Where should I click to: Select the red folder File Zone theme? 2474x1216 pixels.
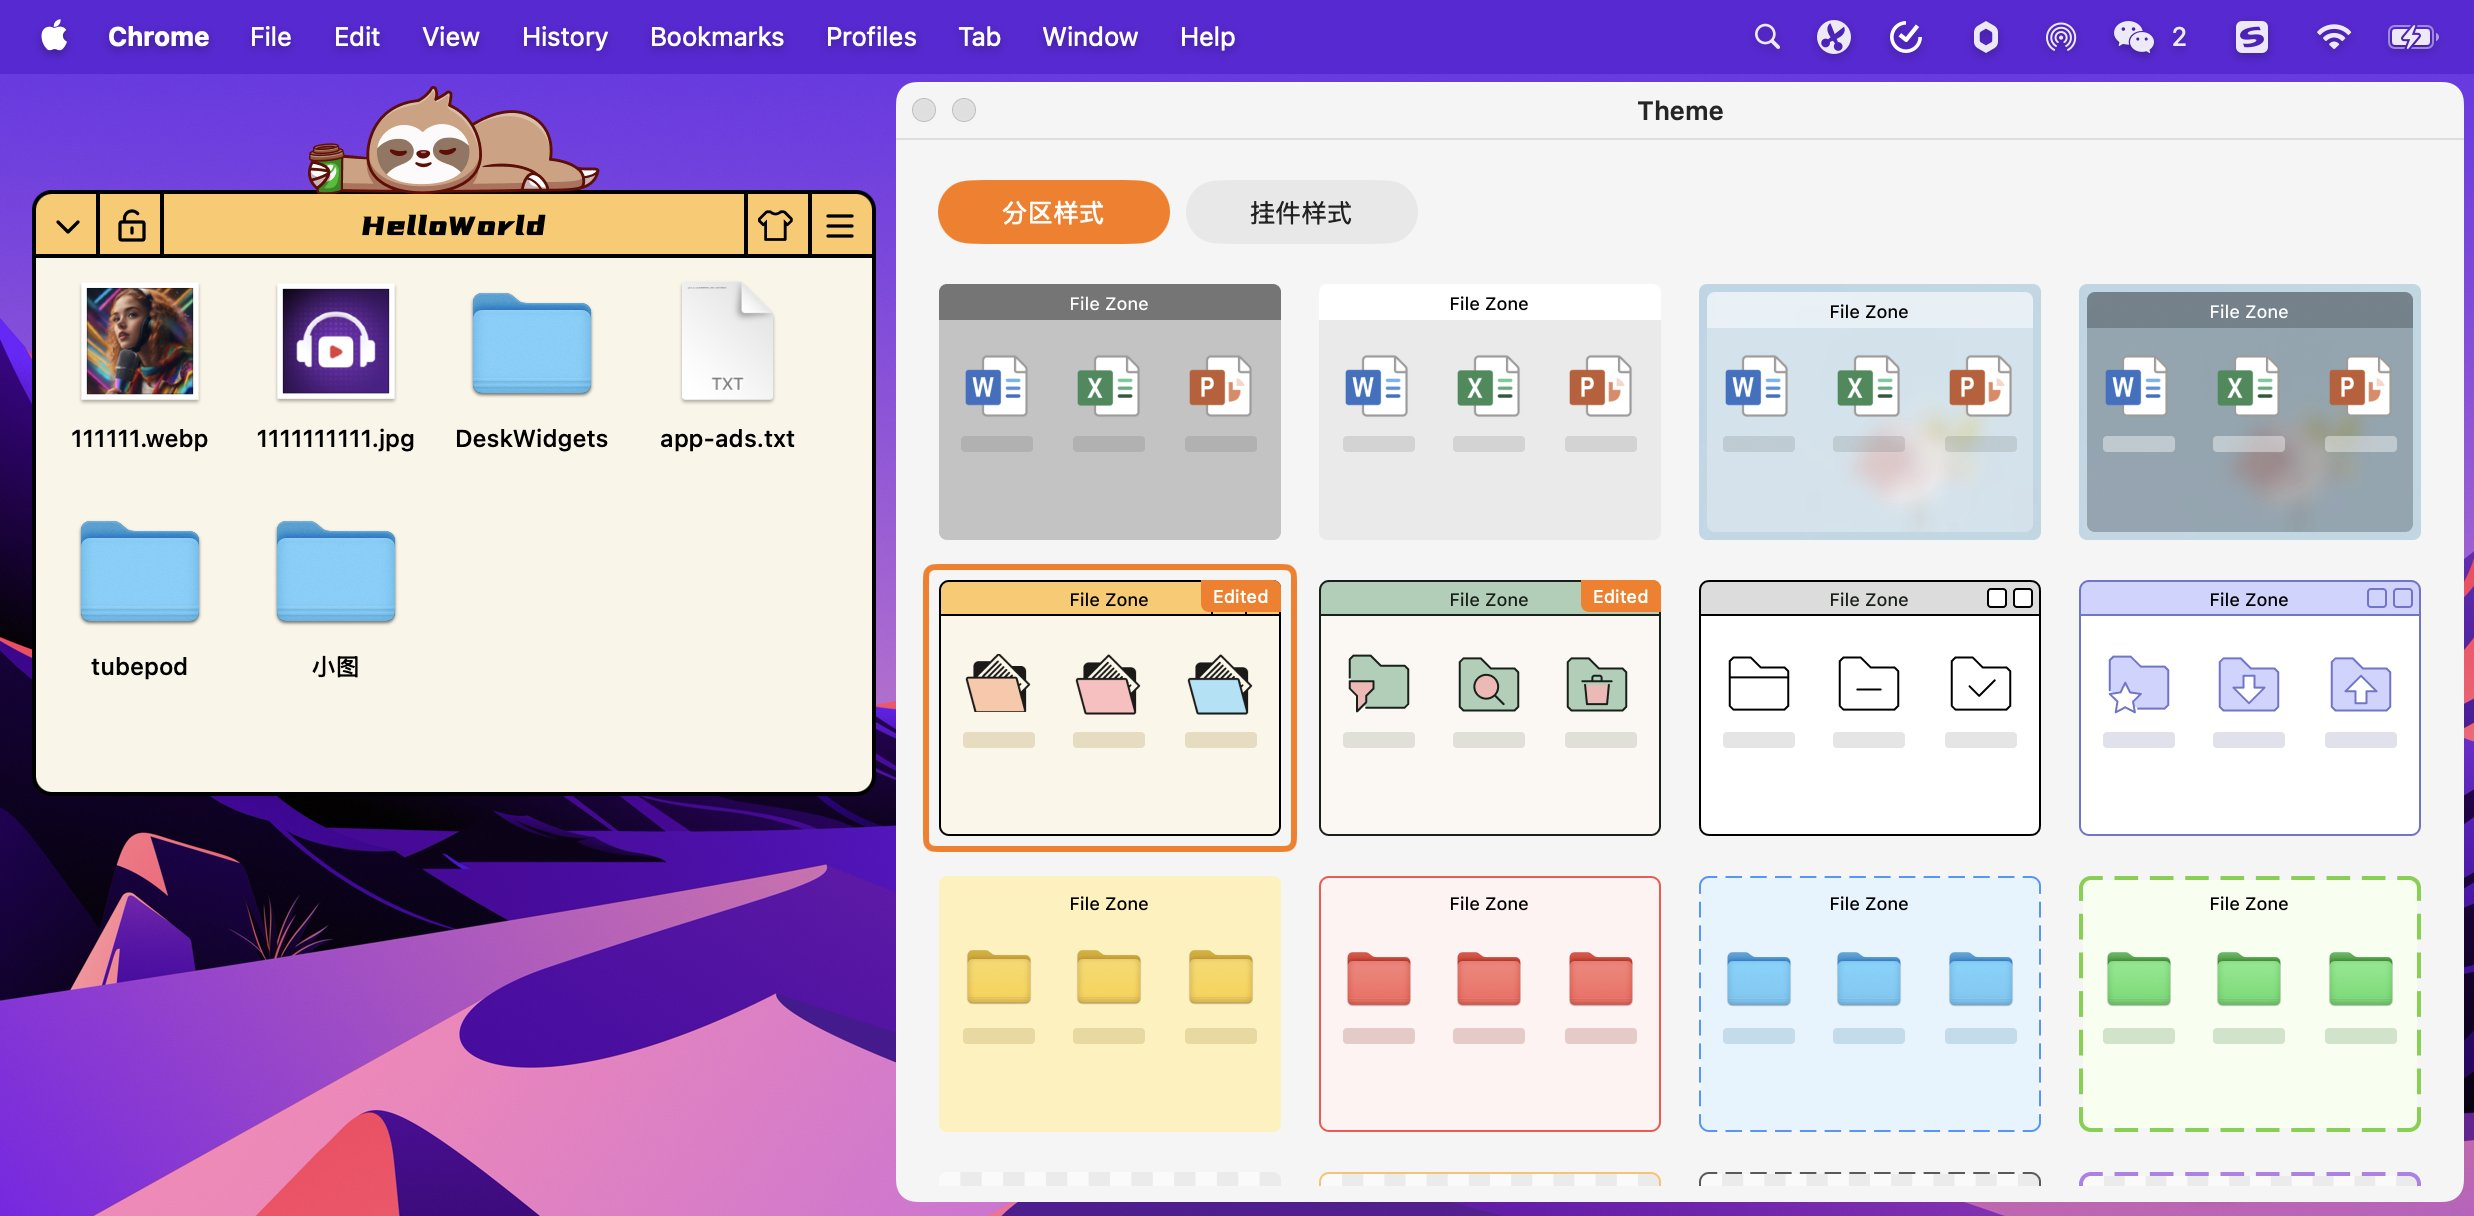coord(1489,1003)
